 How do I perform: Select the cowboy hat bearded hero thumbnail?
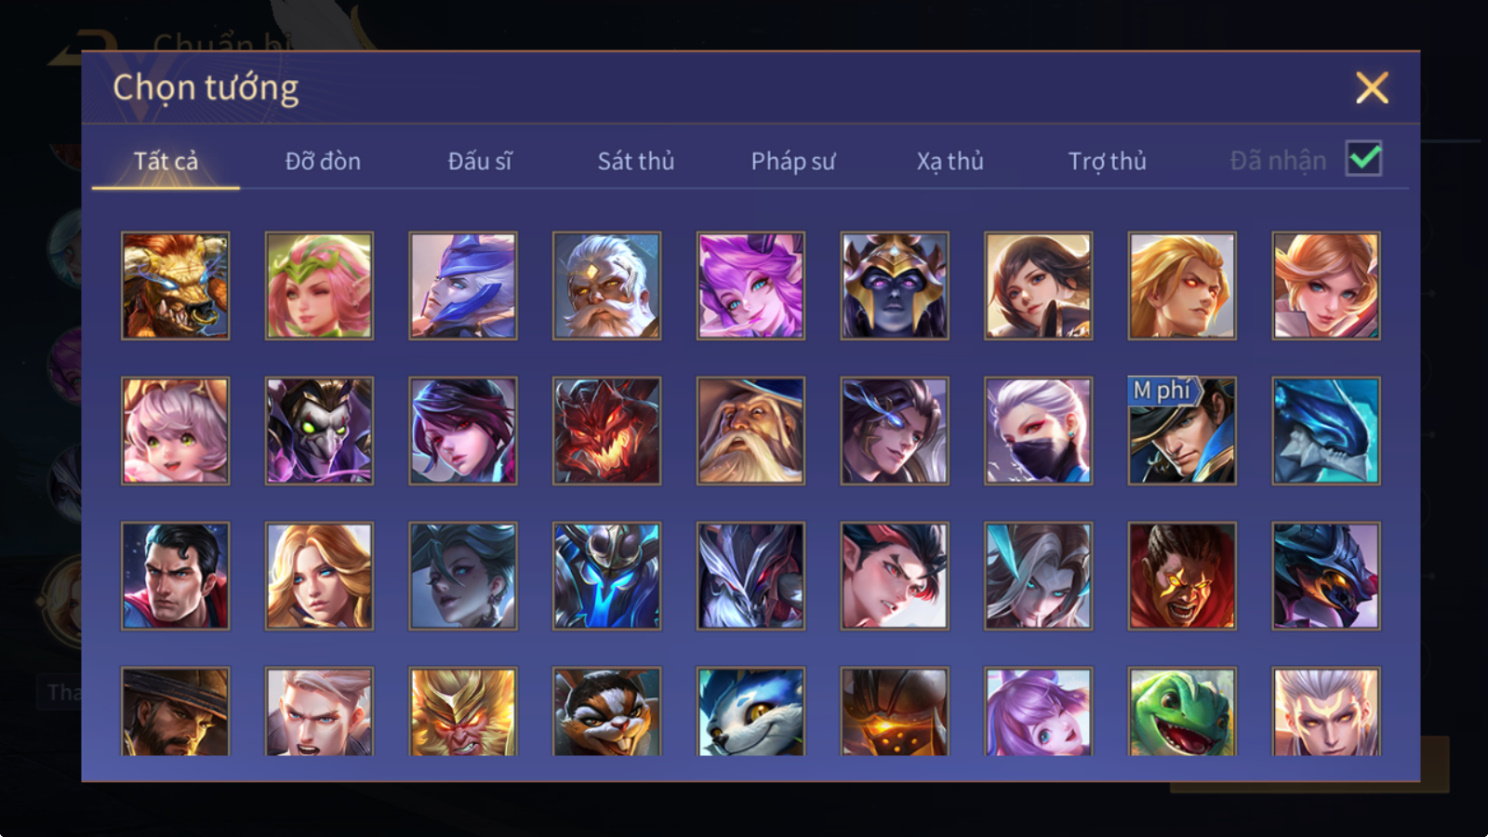(175, 711)
